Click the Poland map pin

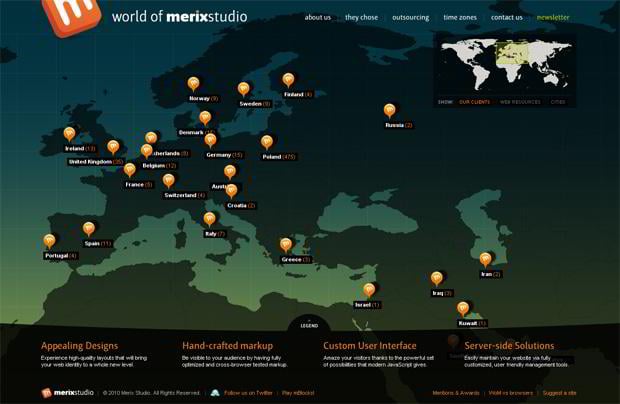267,142
